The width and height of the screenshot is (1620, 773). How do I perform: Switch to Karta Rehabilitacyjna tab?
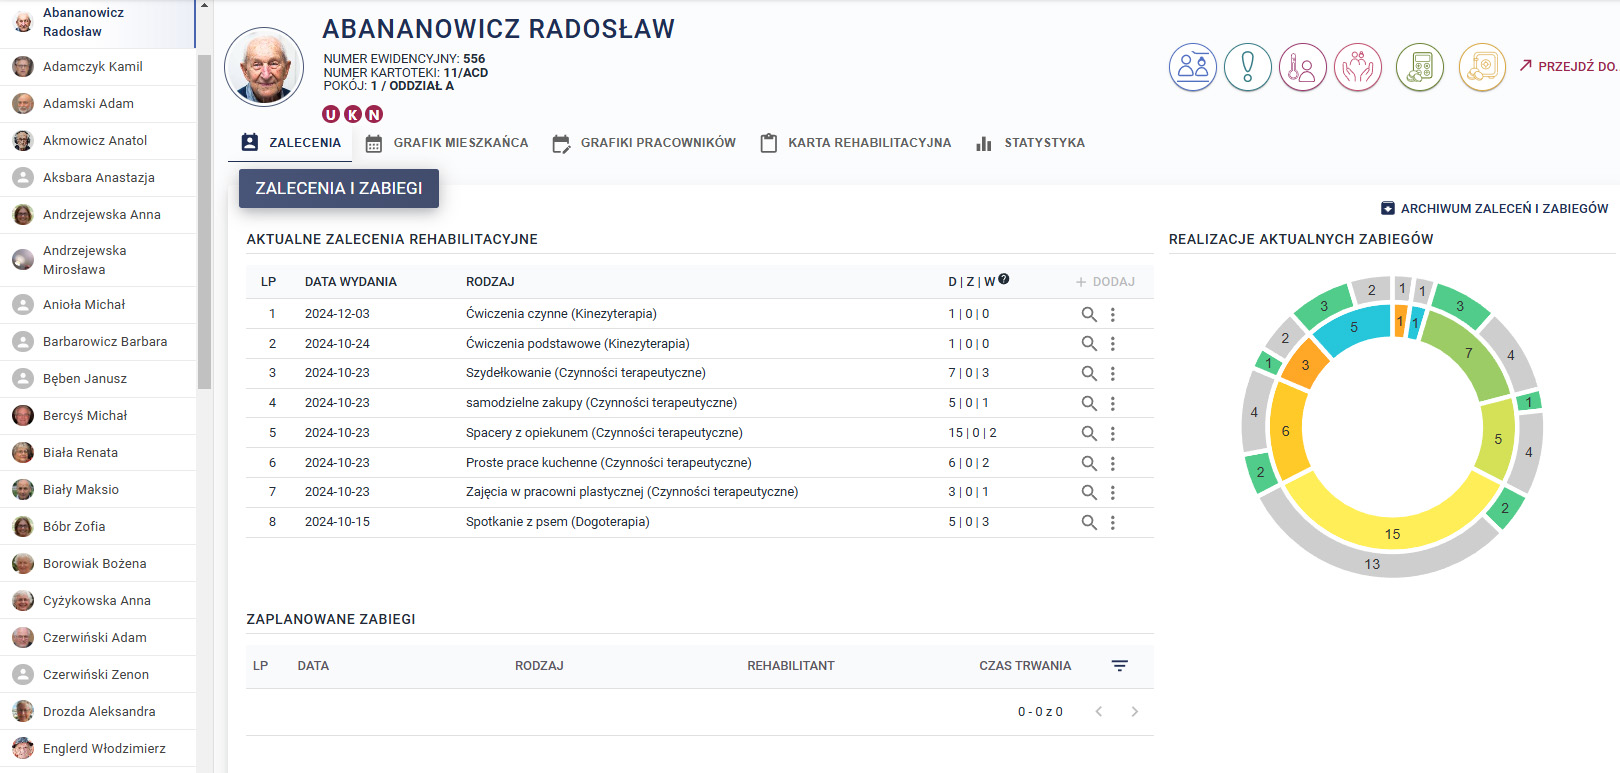(856, 143)
